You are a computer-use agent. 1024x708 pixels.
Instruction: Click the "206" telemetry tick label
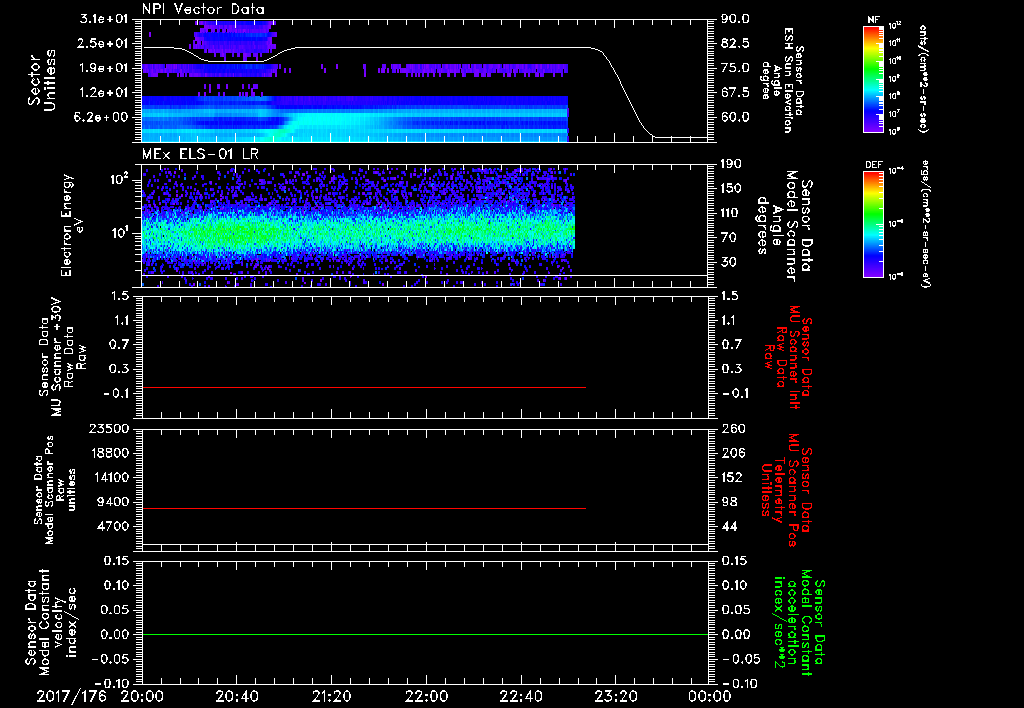(731, 453)
